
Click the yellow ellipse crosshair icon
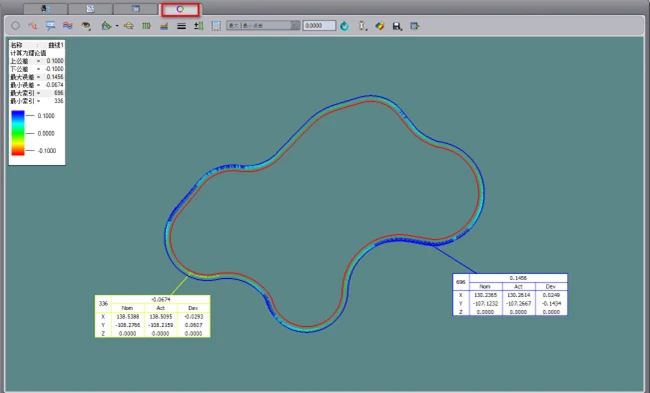(x=129, y=26)
